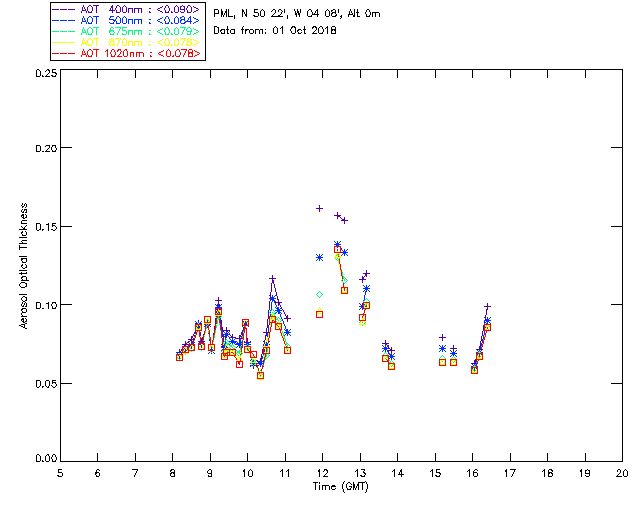The width and height of the screenshot is (640, 512).
Task: Click the x-axis tick label 14
Action: click(398, 473)
